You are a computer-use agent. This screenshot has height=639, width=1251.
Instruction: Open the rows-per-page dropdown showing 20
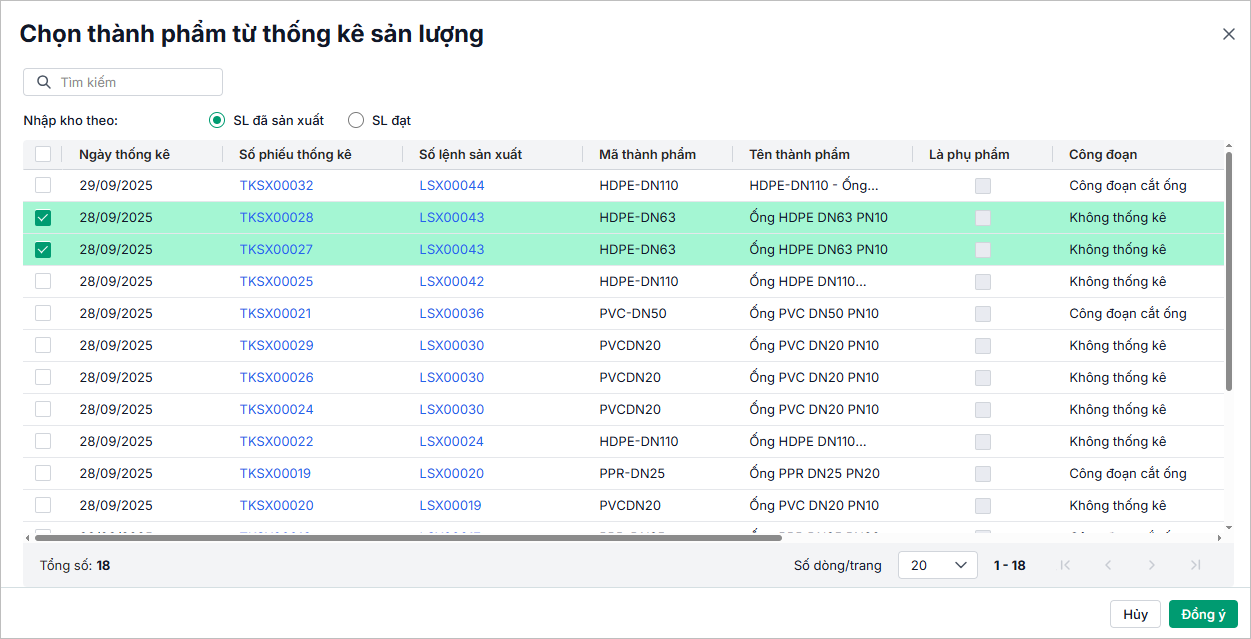pos(937,565)
